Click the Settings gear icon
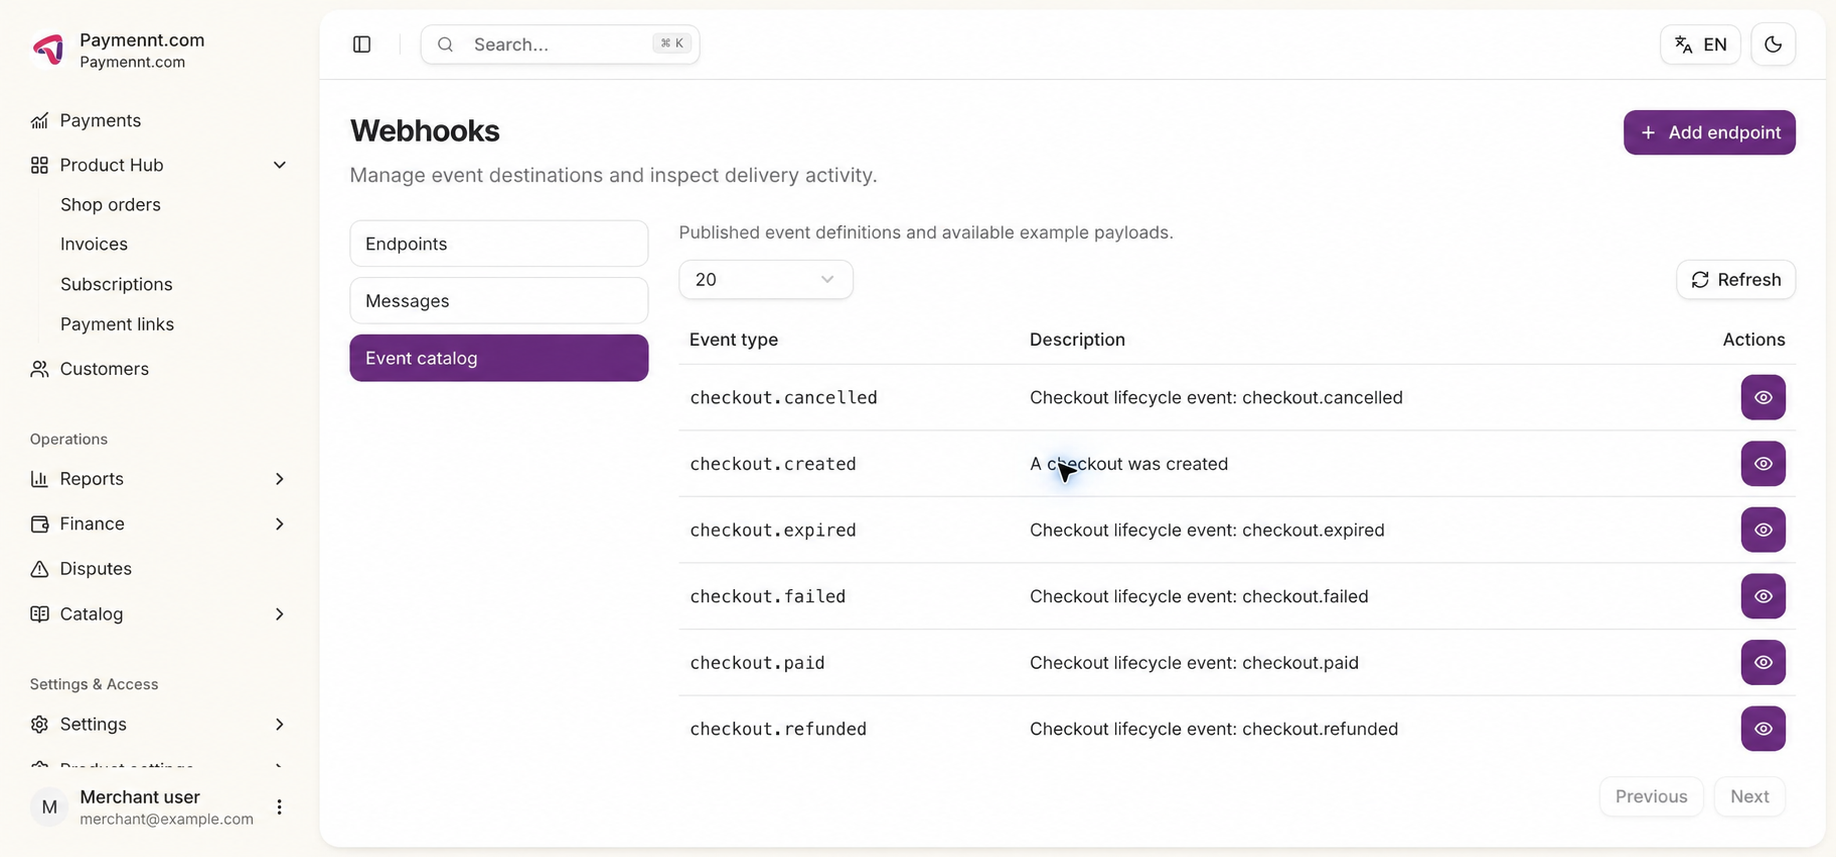The width and height of the screenshot is (1836, 857). click(39, 724)
